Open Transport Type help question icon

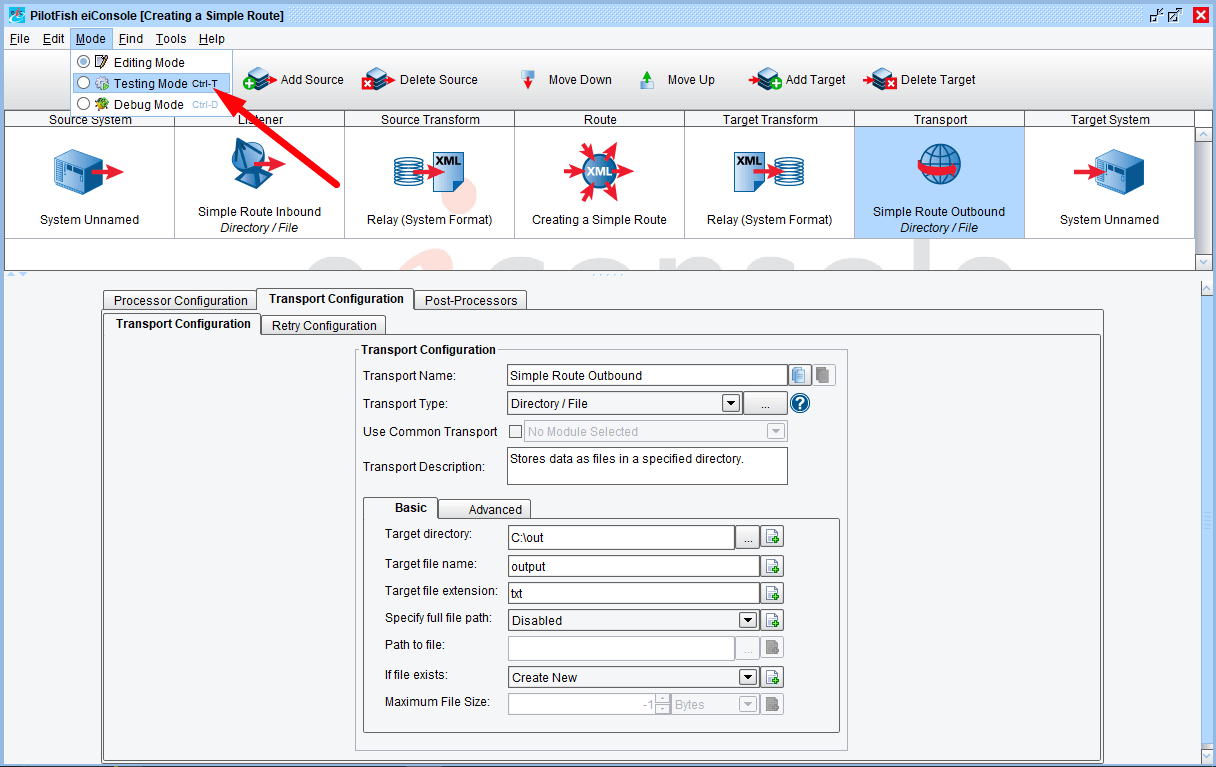coord(800,404)
